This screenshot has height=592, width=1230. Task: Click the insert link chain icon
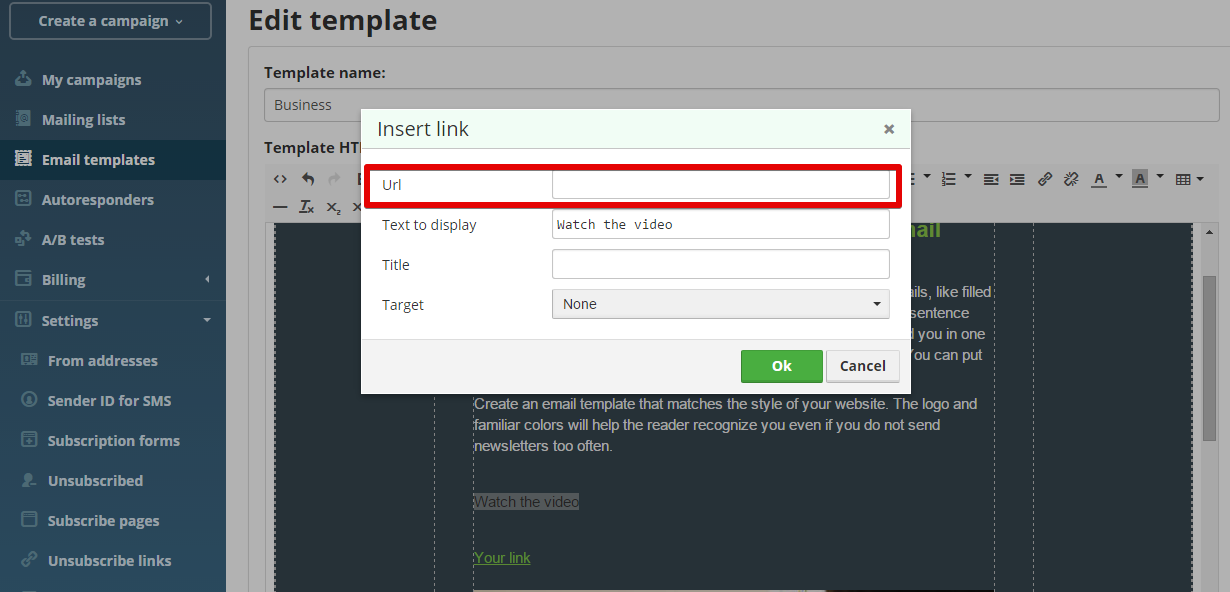tap(1045, 179)
